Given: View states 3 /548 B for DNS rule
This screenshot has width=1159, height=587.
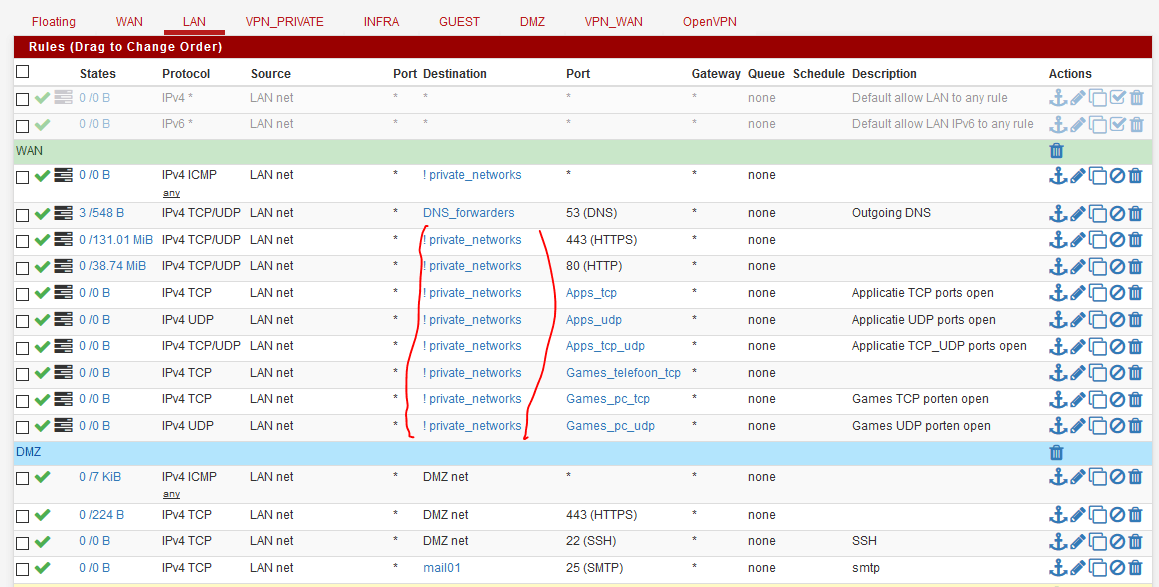Looking at the screenshot, I should (101, 213).
